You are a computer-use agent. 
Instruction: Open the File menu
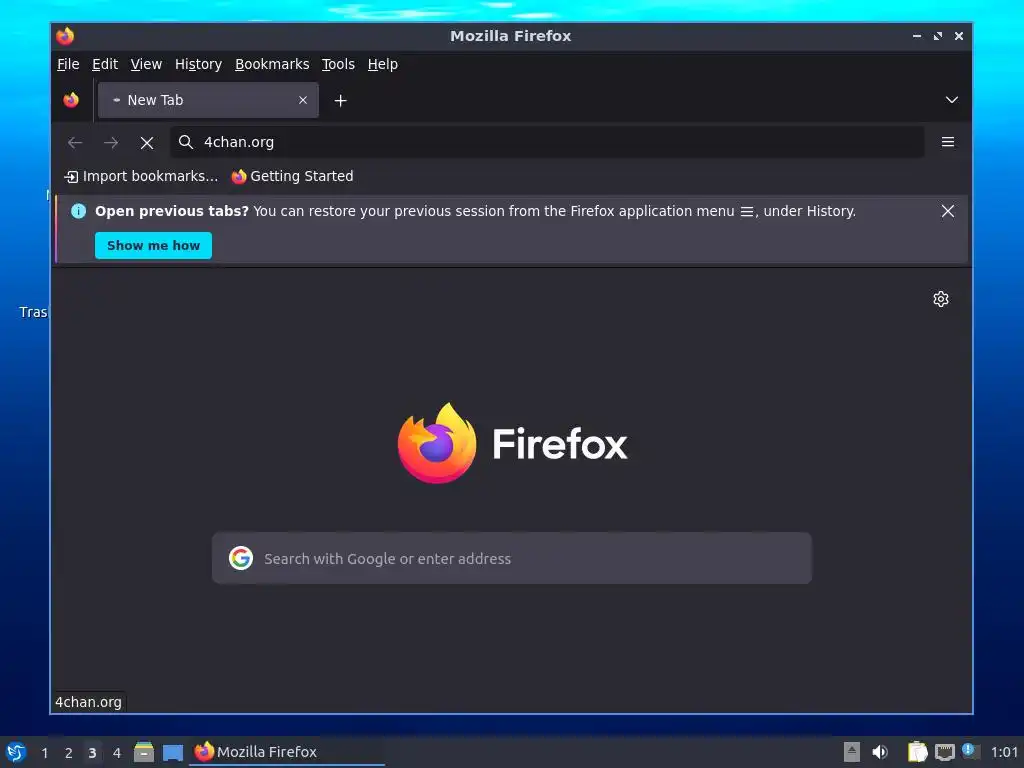[x=68, y=64]
